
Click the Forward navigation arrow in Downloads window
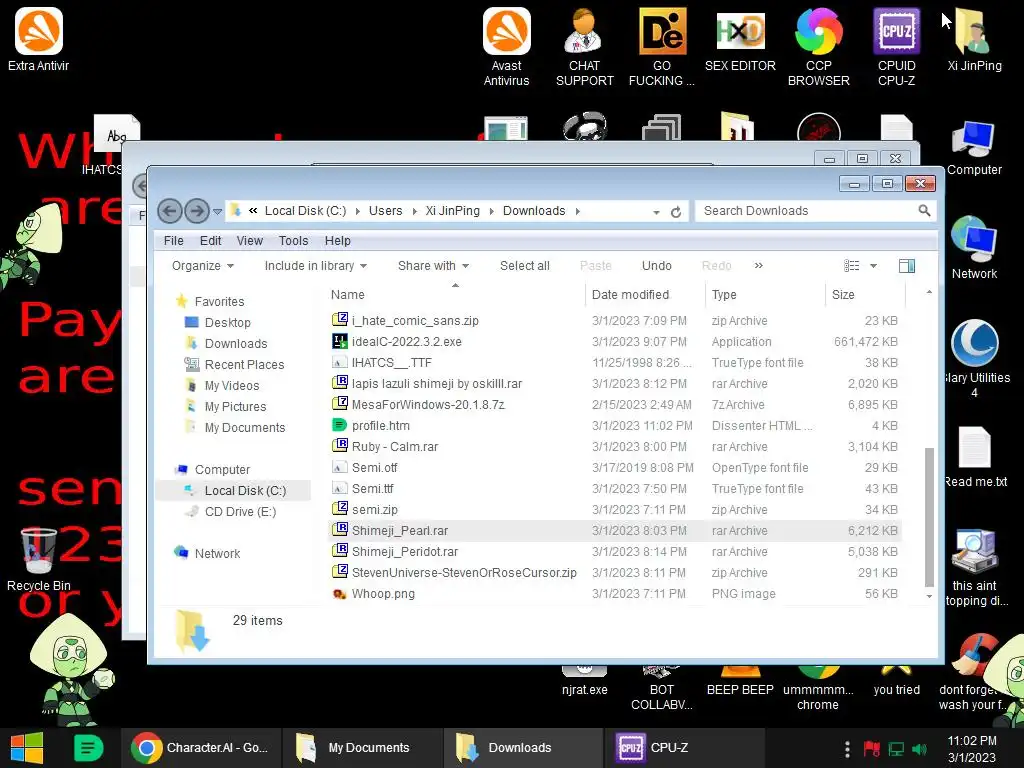(197, 211)
